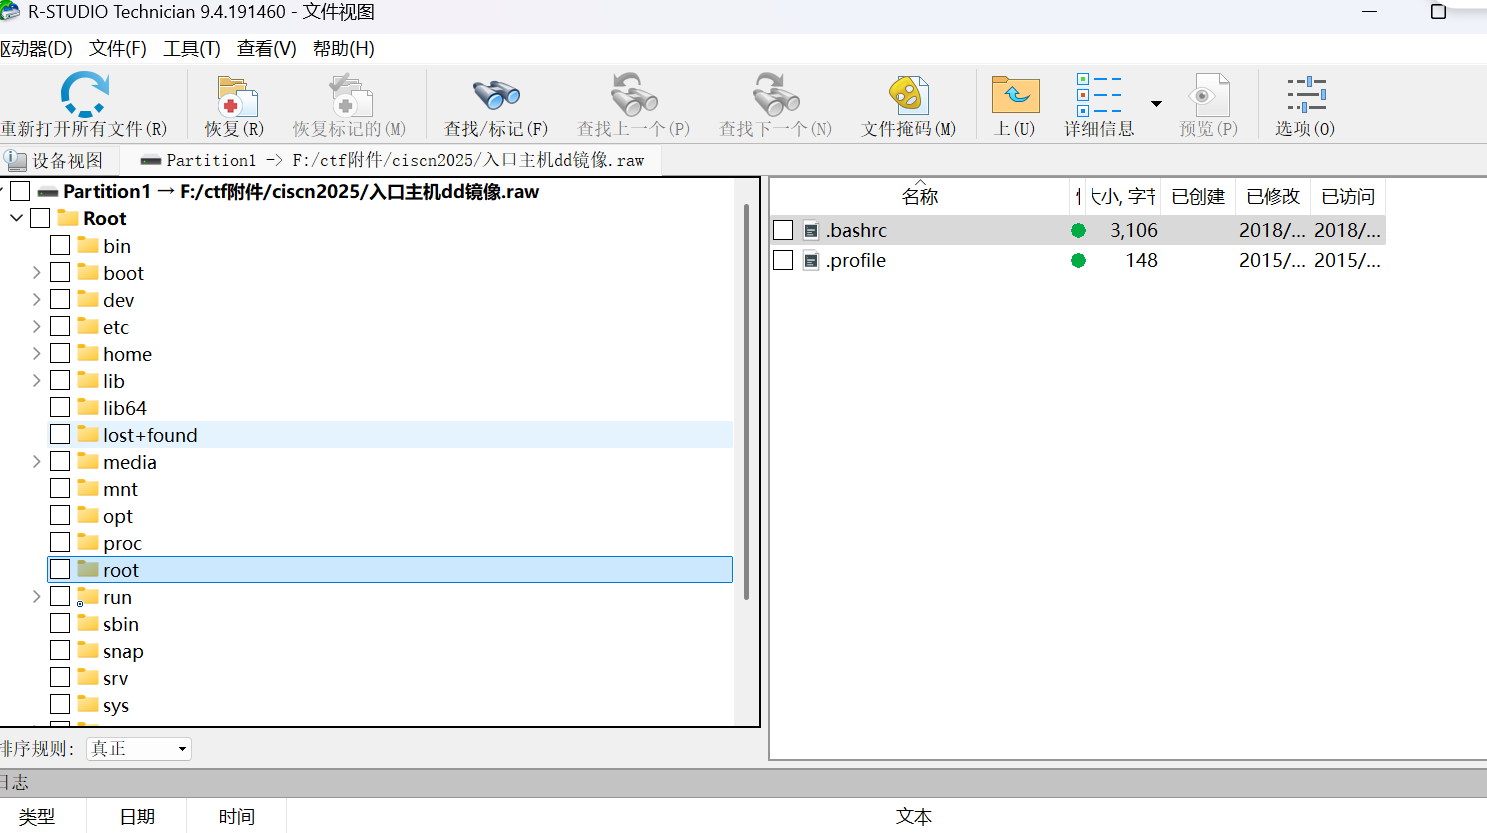This screenshot has width=1487, height=833.
Task: Switch to Device View (设备视图) tab
Action: (x=56, y=160)
